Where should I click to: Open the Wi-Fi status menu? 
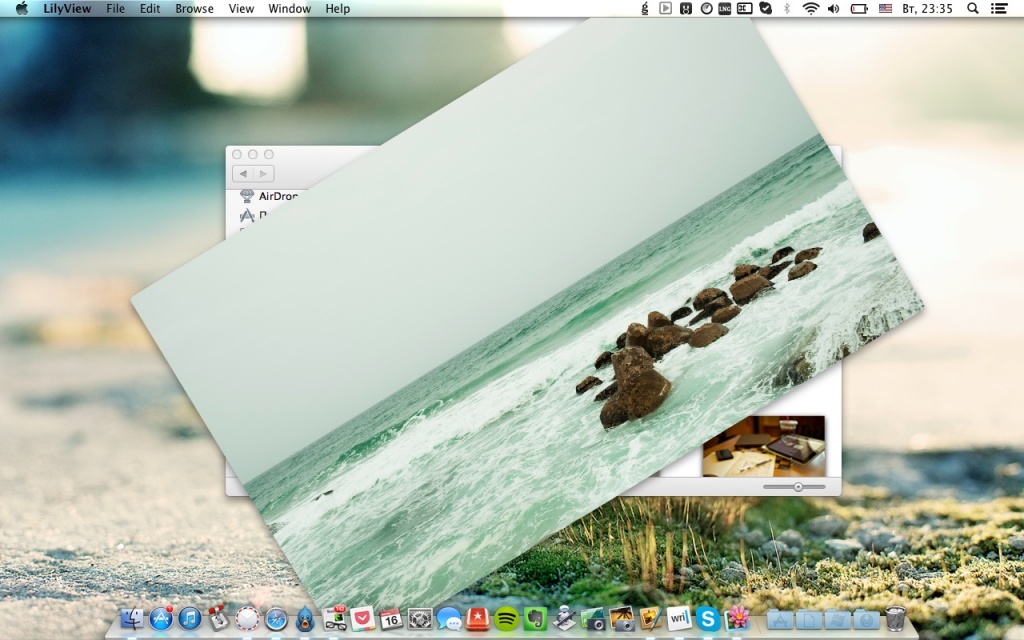[810, 8]
